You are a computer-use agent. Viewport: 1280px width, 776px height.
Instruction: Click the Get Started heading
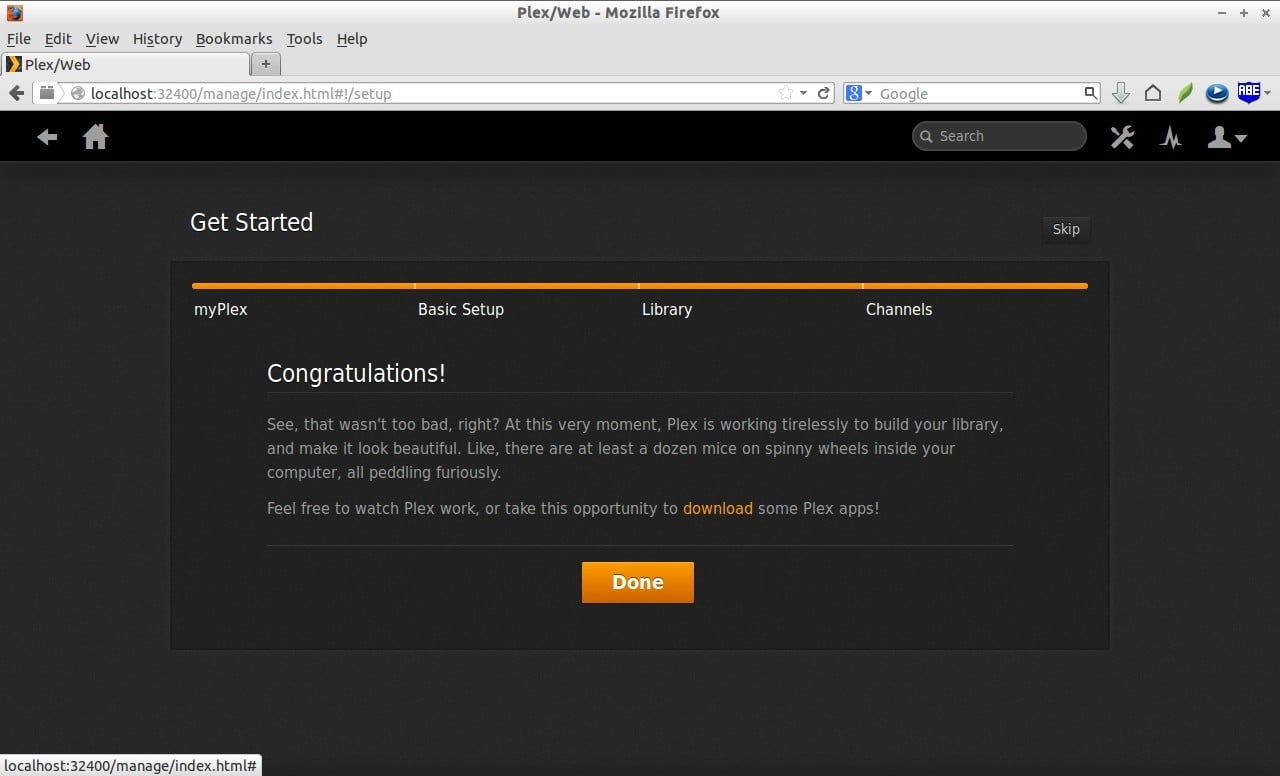pos(252,222)
